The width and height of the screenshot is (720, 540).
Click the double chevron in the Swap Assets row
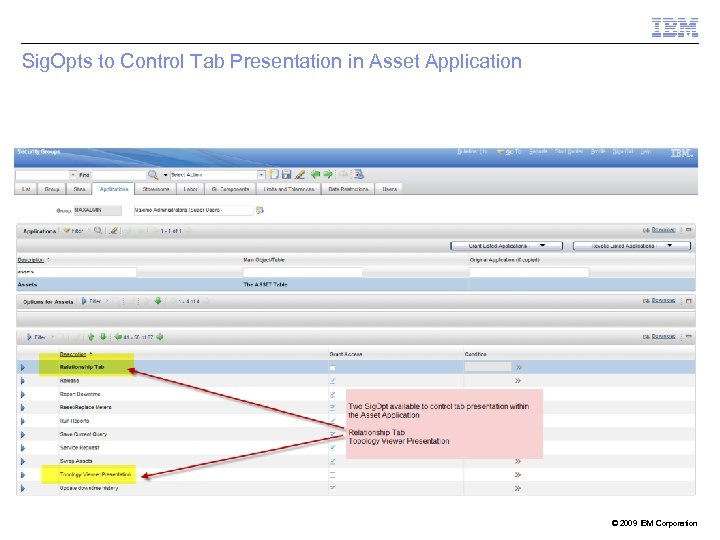pos(518,461)
